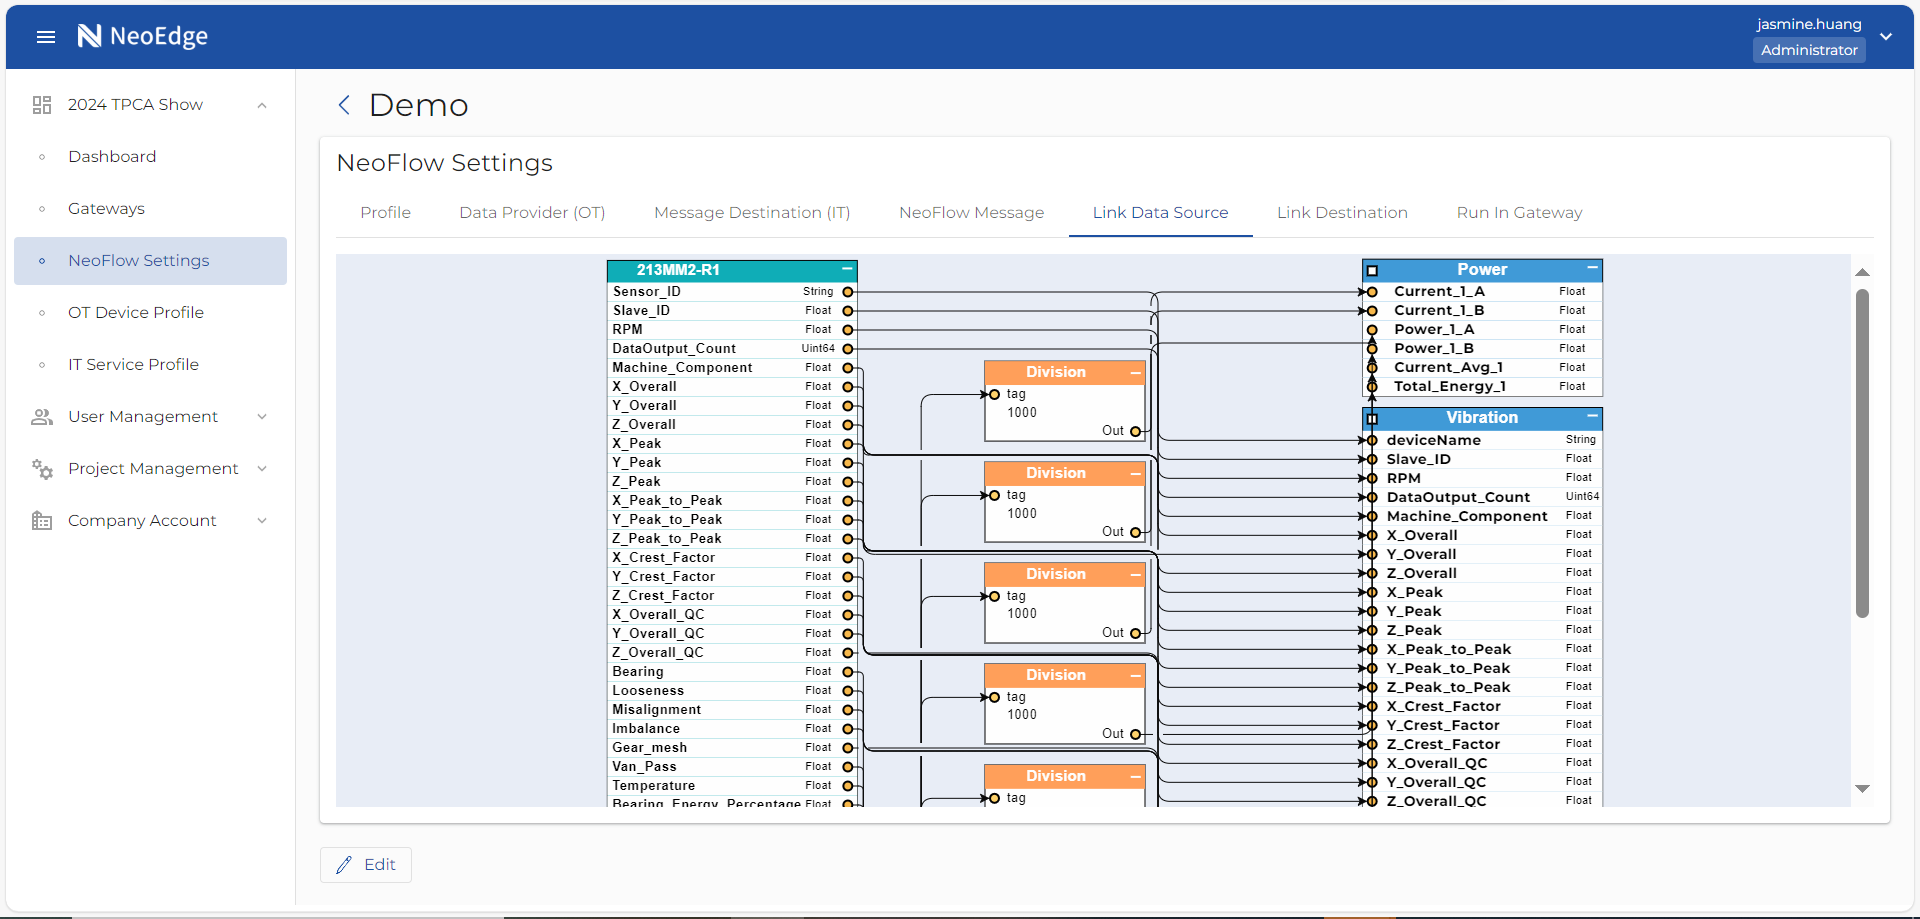This screenshot has width=1920, height=919.
Task: Open NeoFlow Settings in the sidebar
Action: click(x=151, y=261)
